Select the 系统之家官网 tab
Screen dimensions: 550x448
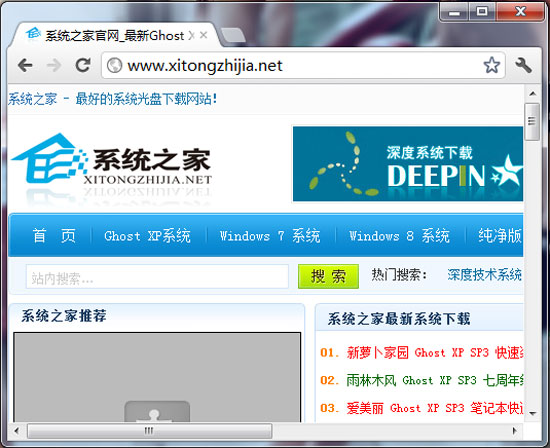point(114,35)
